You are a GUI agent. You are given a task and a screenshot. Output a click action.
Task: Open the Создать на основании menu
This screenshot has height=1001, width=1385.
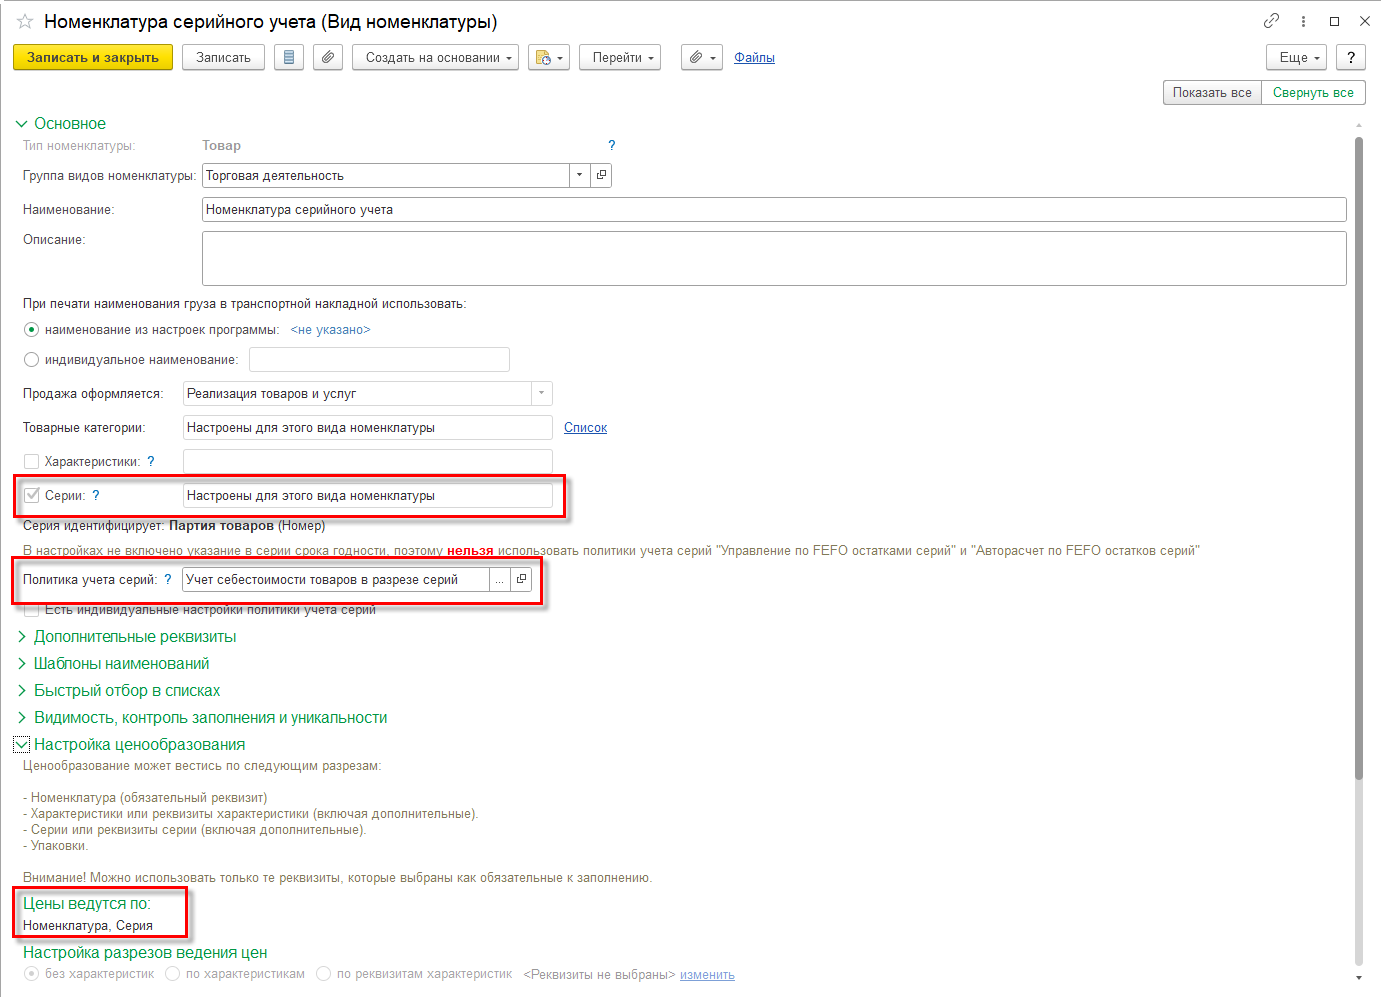click(435, 58)
